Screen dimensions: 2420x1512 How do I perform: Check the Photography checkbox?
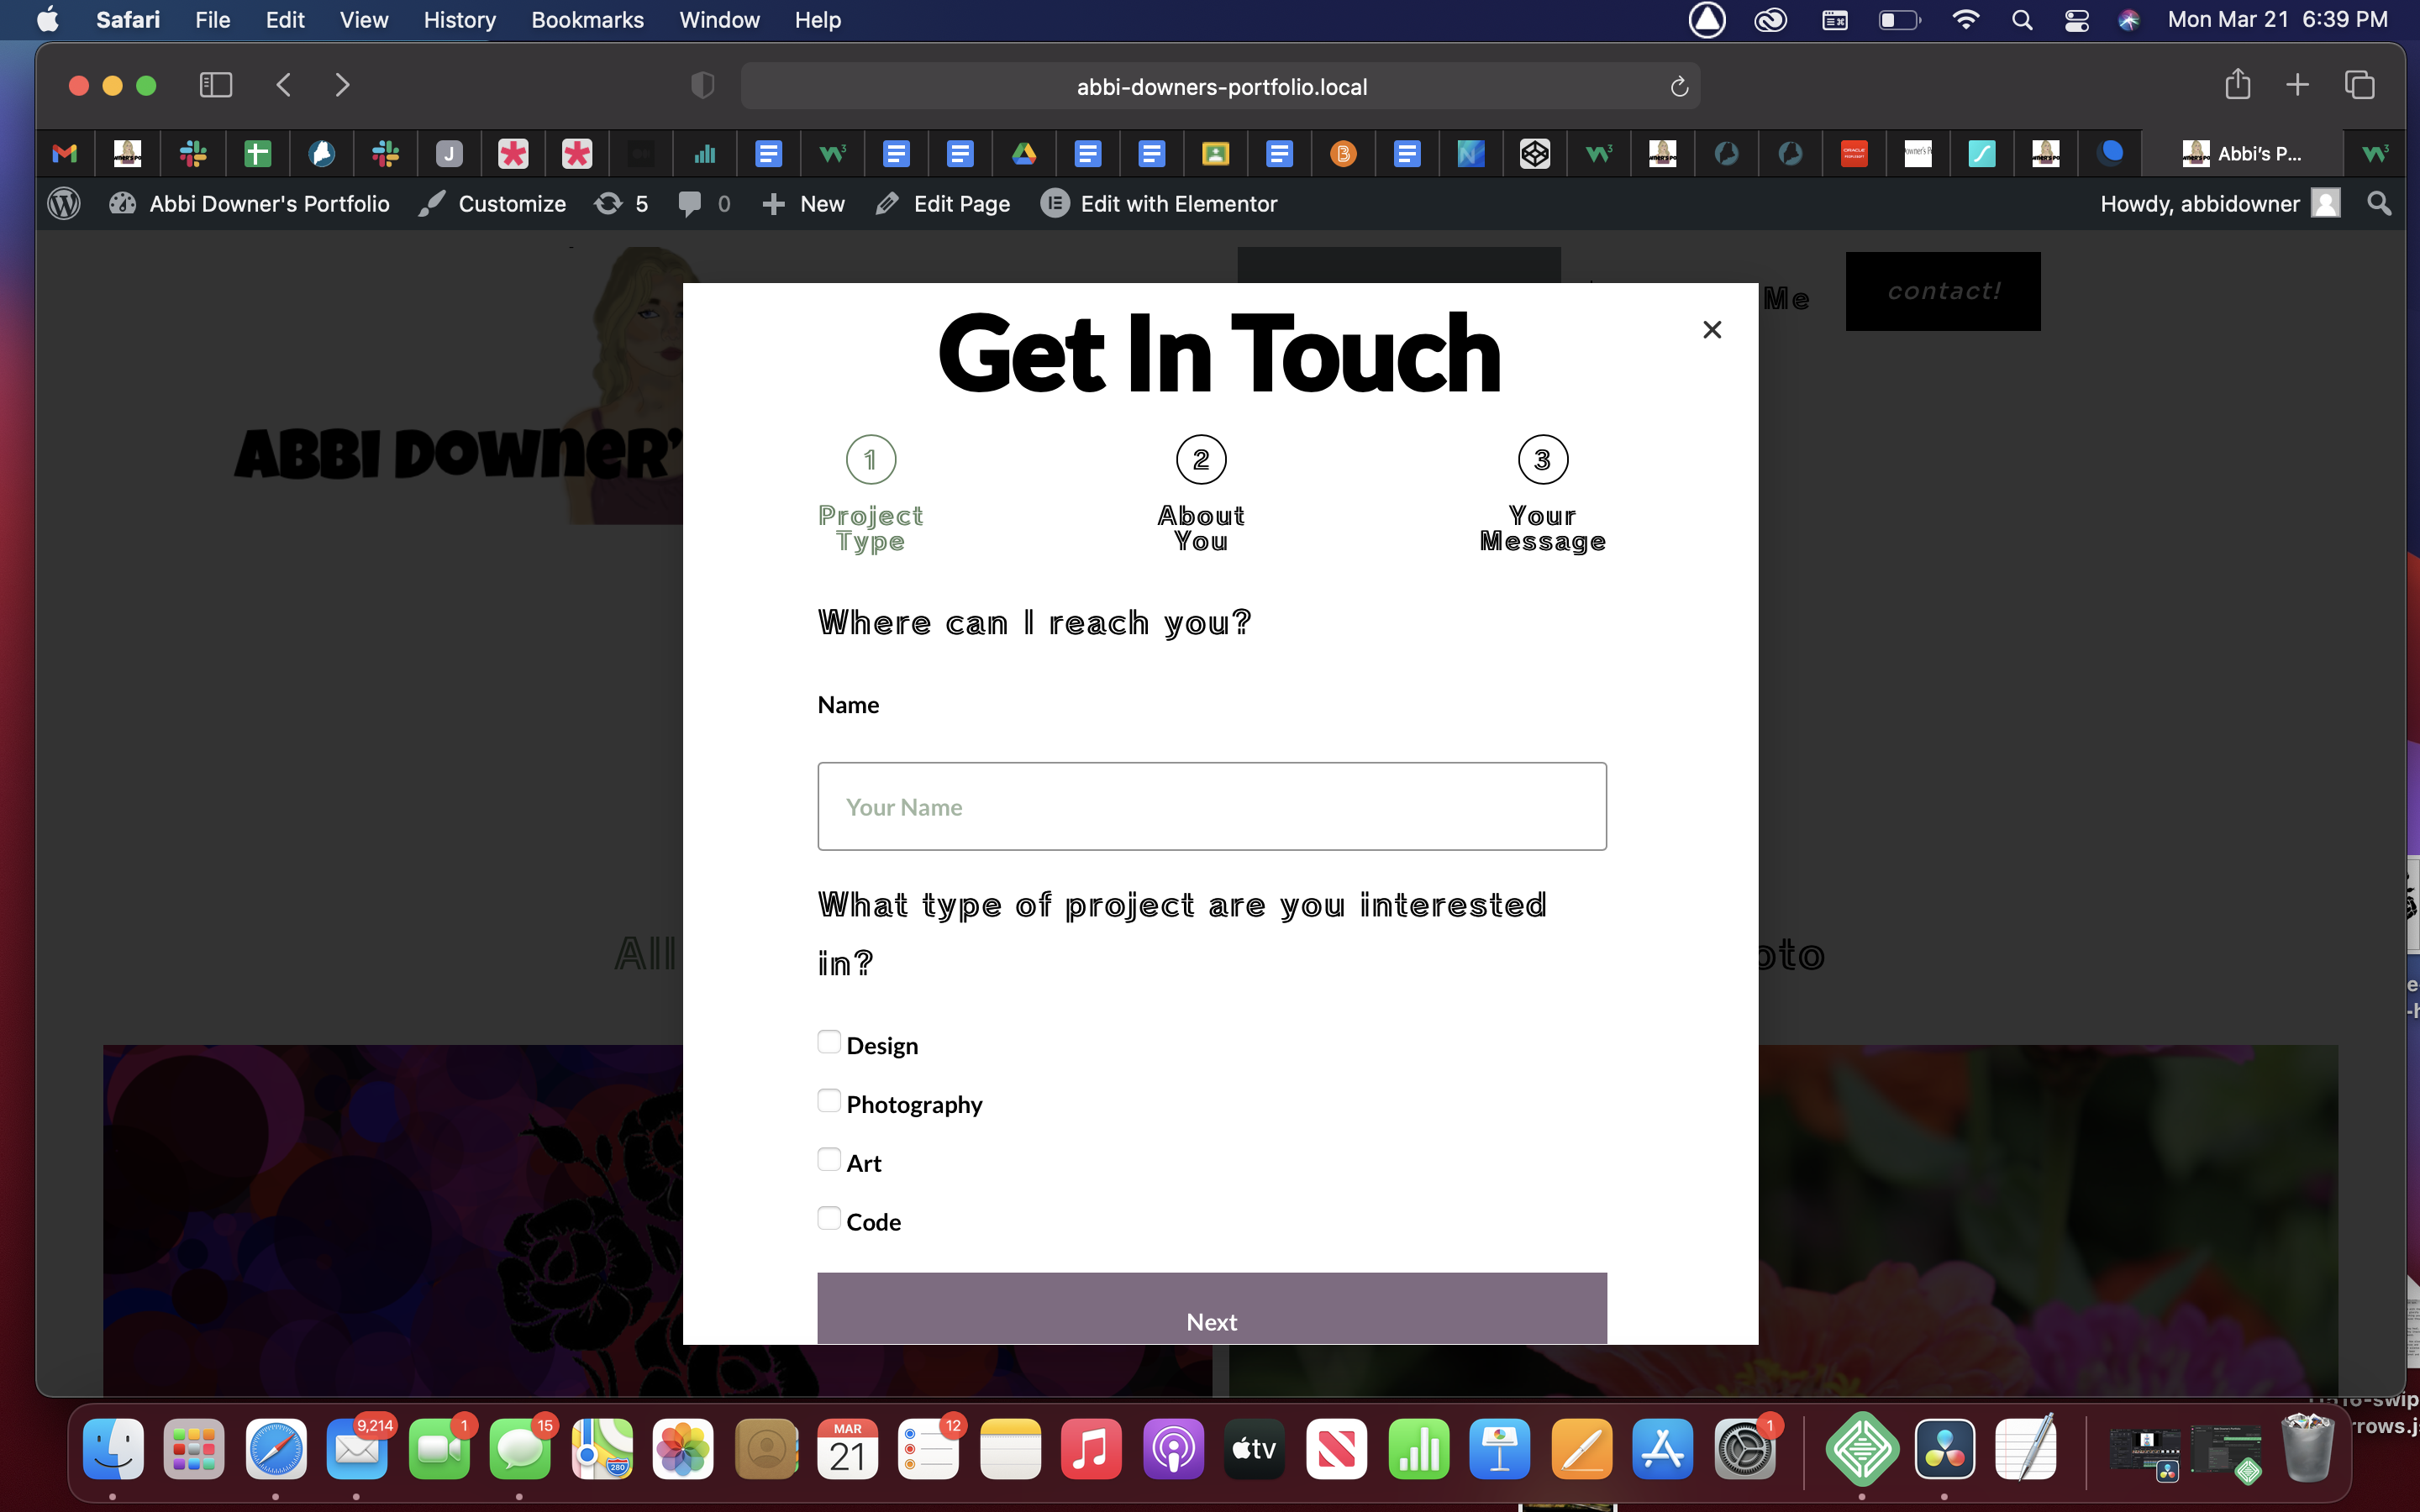pyautogui.click(x=829, y=1101)
